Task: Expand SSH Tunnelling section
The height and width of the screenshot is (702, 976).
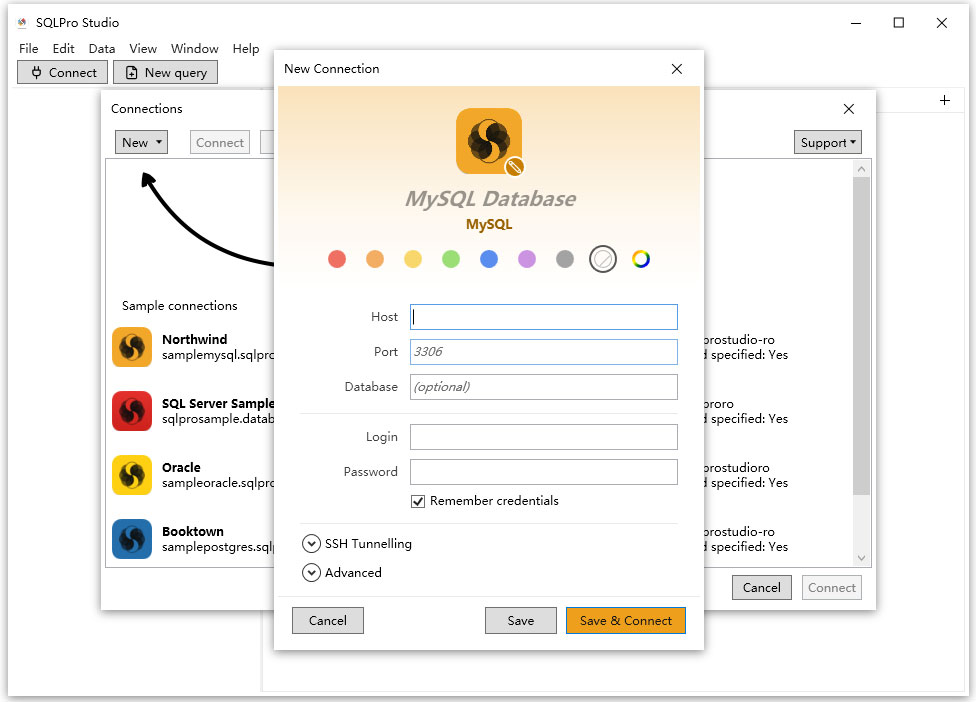Action: tap(311, 544)
